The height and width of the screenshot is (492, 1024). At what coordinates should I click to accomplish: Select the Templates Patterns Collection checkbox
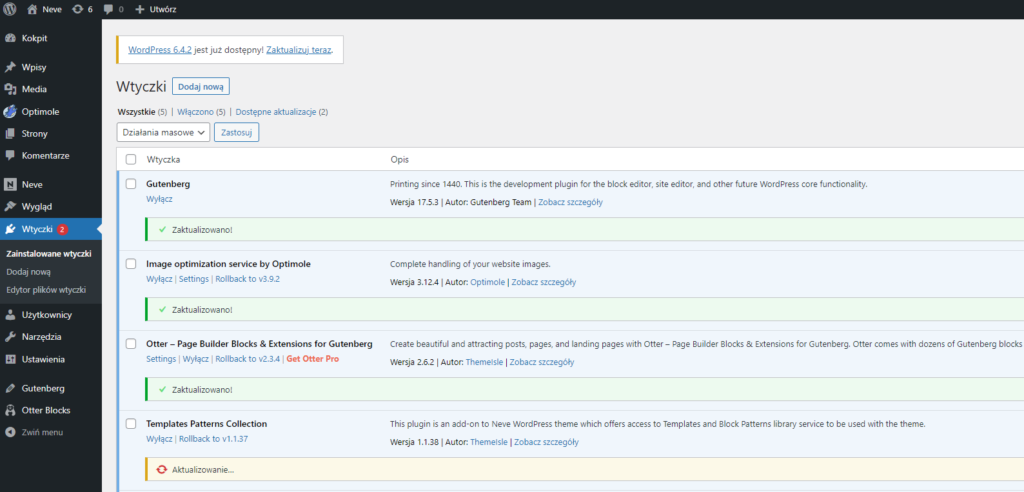(131, 424)
